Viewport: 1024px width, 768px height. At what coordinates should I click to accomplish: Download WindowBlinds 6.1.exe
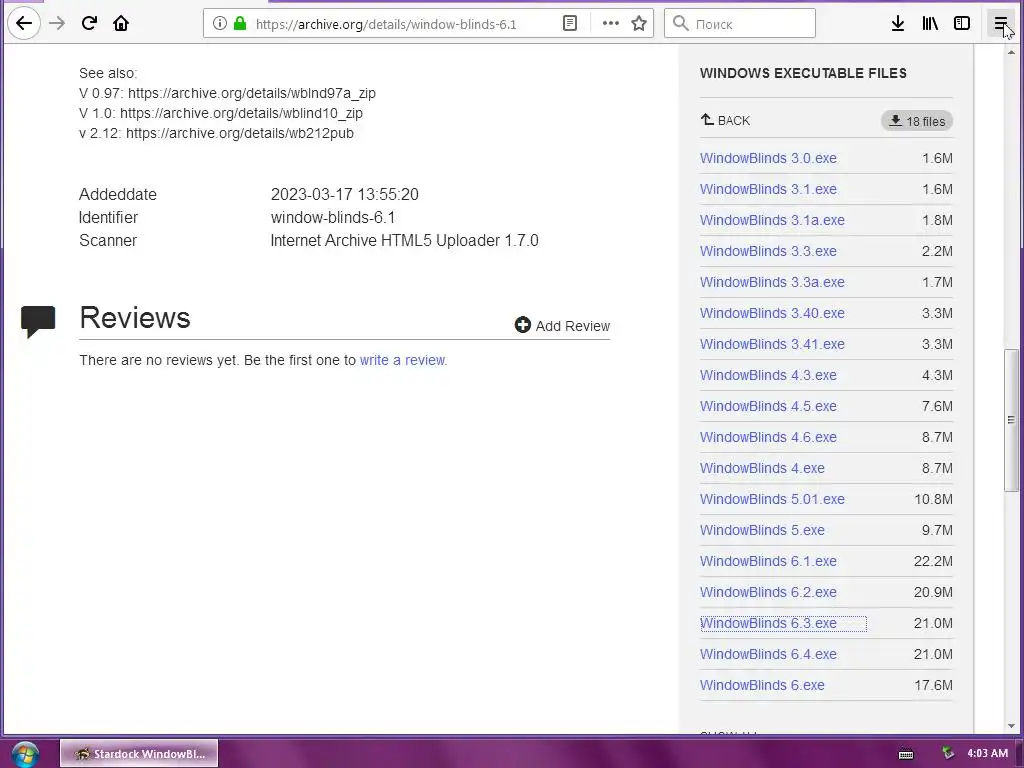coord(768,561)
